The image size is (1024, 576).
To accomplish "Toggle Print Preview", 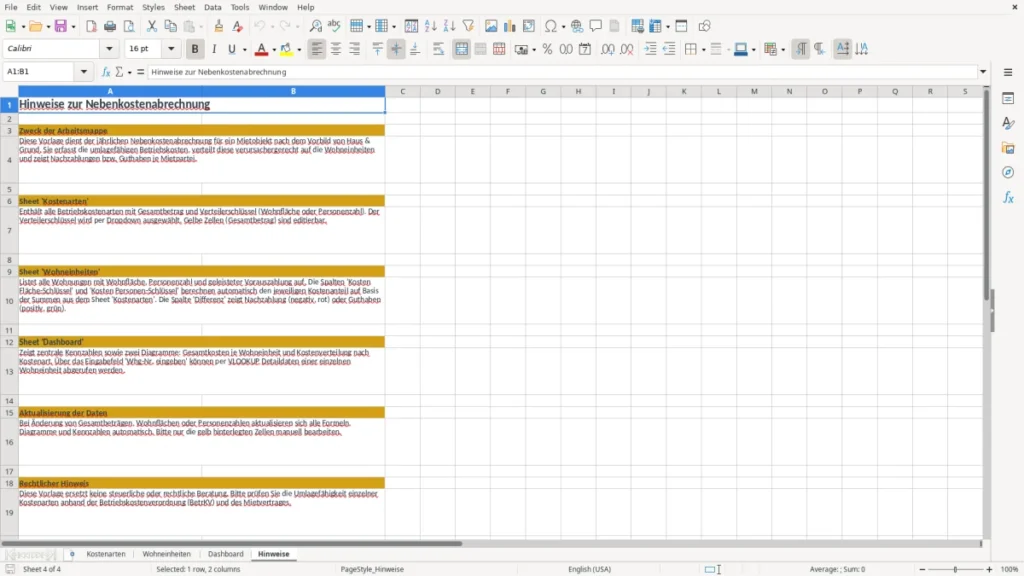I will click(129, 26).
